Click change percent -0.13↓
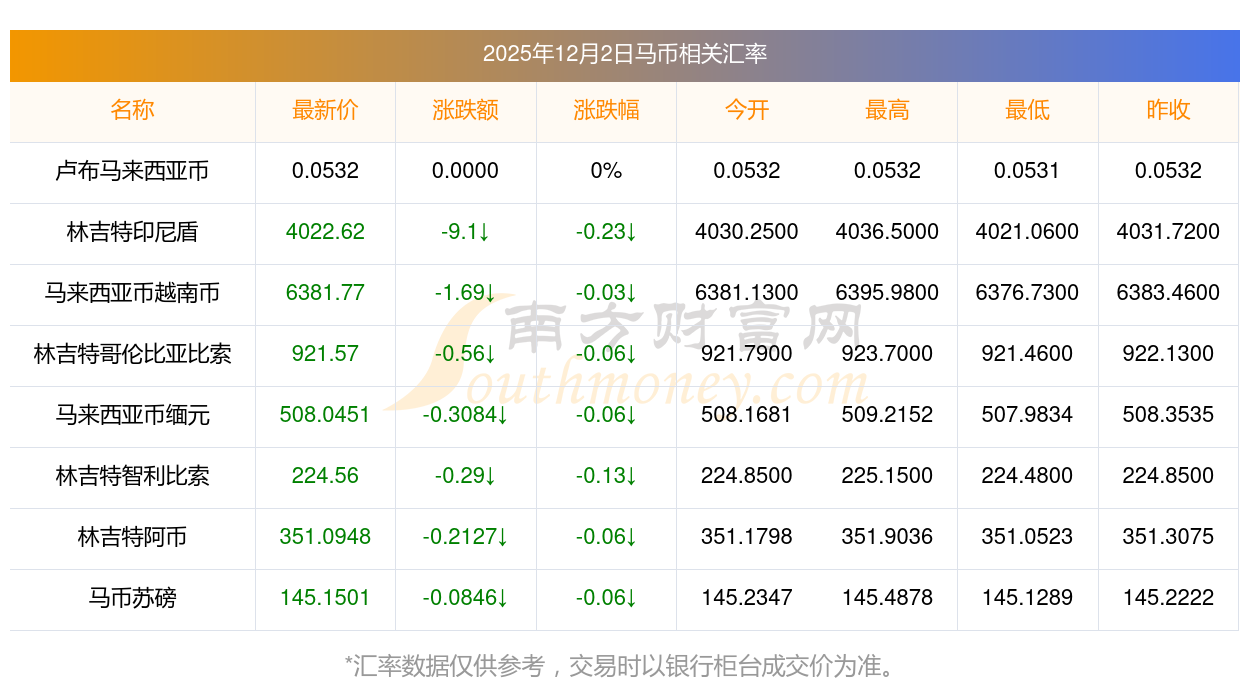Screen dimensions: 1250x697 click(606, 476)
